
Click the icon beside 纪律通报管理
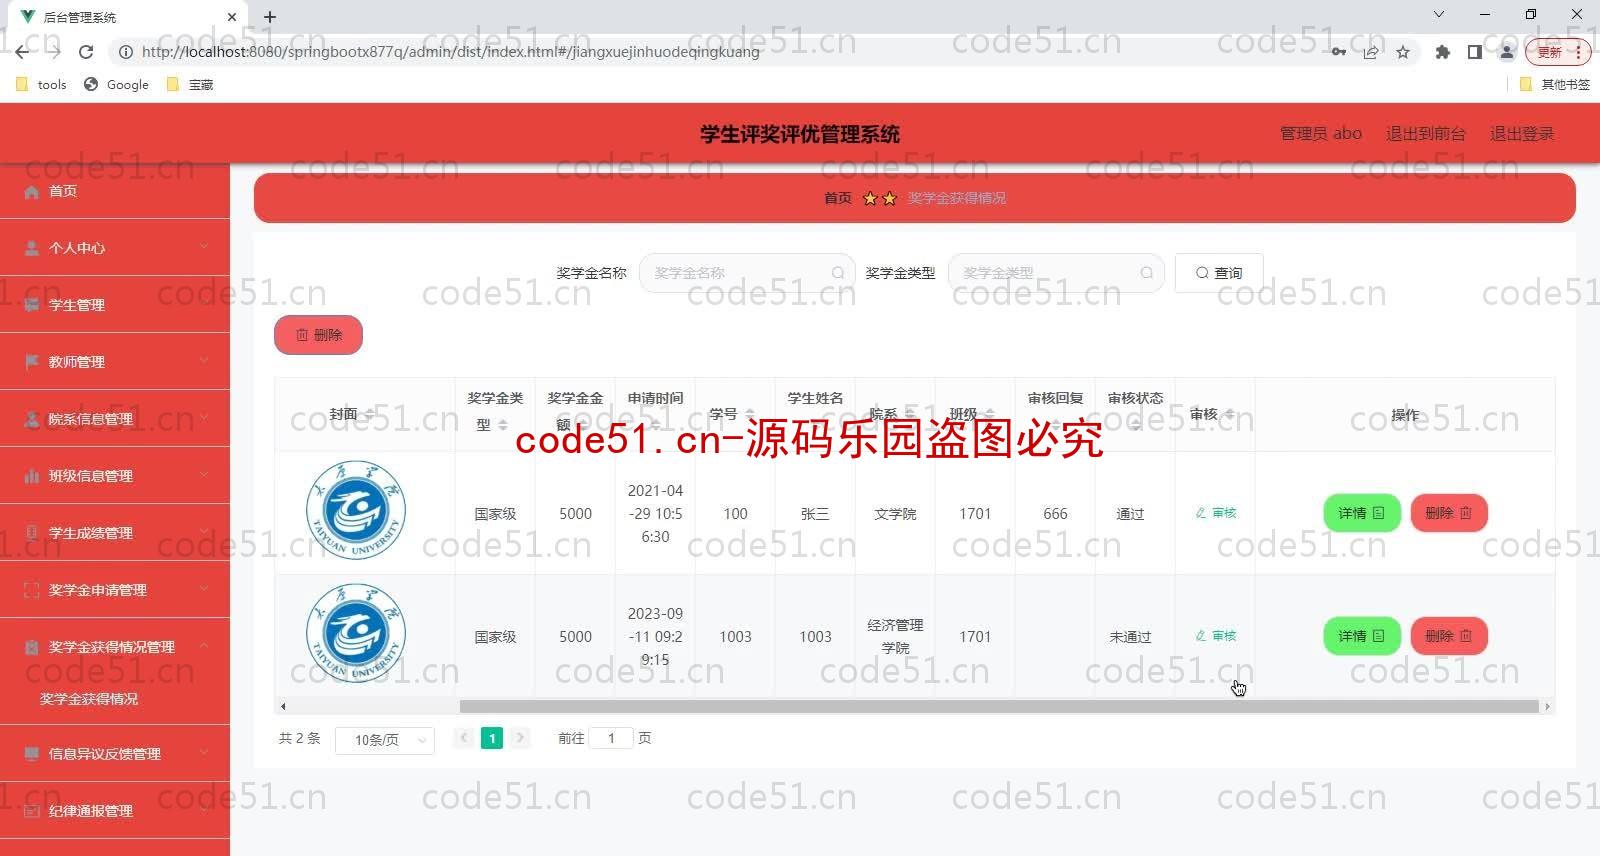pyautogui.click(x=32, y=811)
